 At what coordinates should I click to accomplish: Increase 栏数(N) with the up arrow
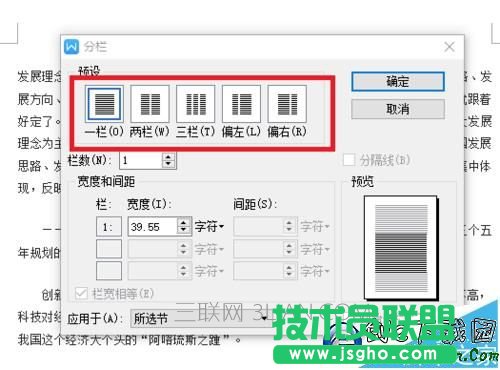(x=168, y=157)
